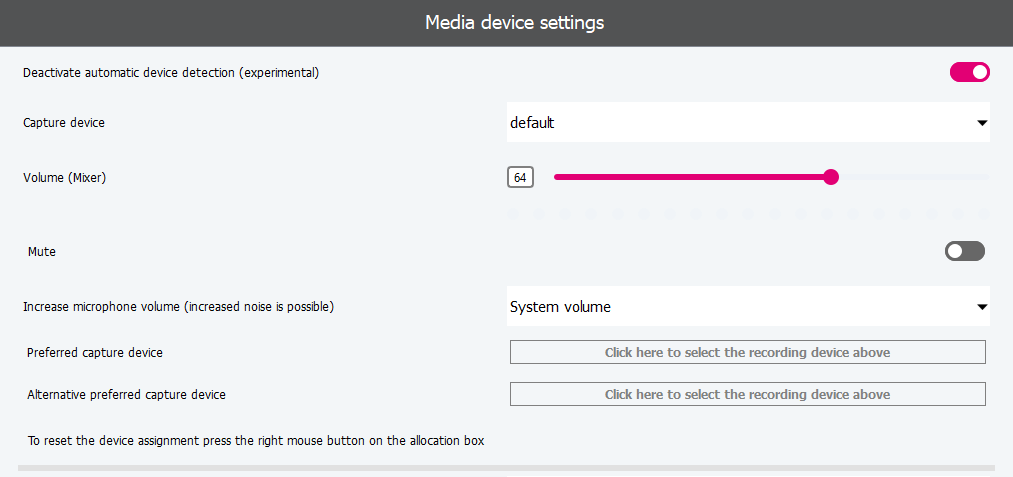
Task: Click the "Volume (Mixer)" label
Action: (64, 178)
